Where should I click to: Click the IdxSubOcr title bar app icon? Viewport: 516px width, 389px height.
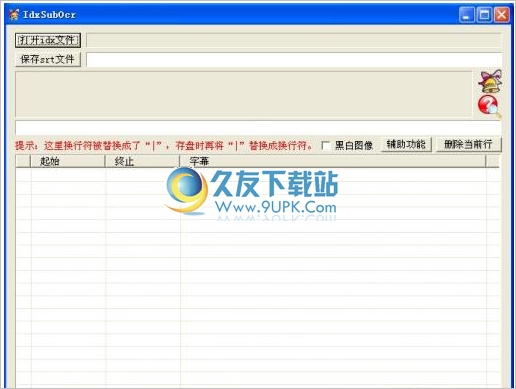[x=14, y=15]
